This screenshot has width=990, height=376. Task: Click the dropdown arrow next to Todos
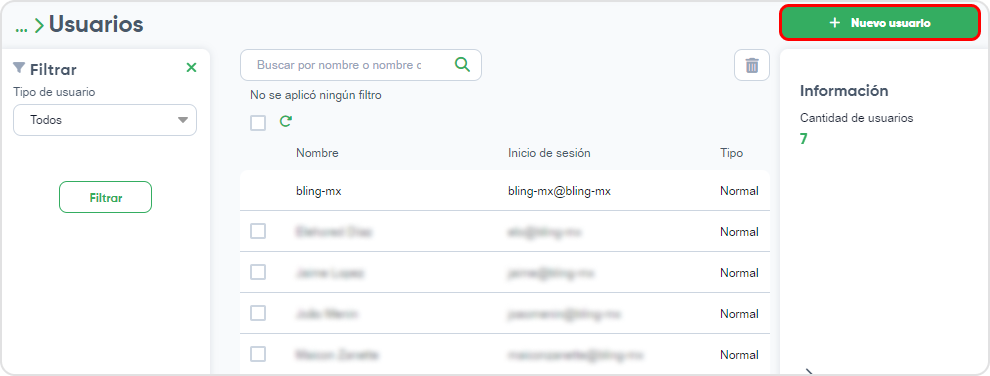[x=183, y=120]
